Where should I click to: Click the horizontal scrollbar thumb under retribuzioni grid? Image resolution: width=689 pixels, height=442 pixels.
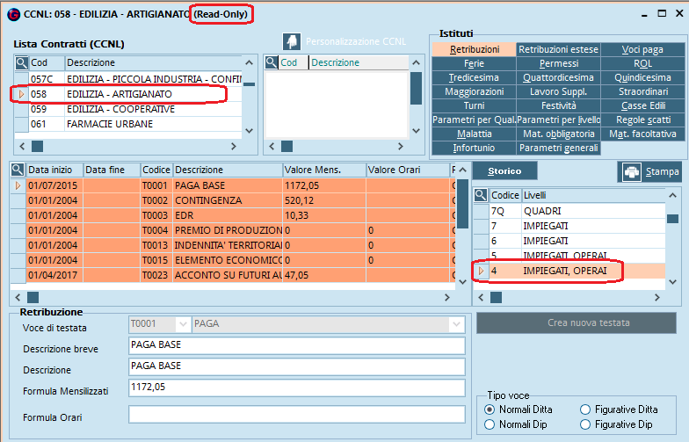coord(33,297)
